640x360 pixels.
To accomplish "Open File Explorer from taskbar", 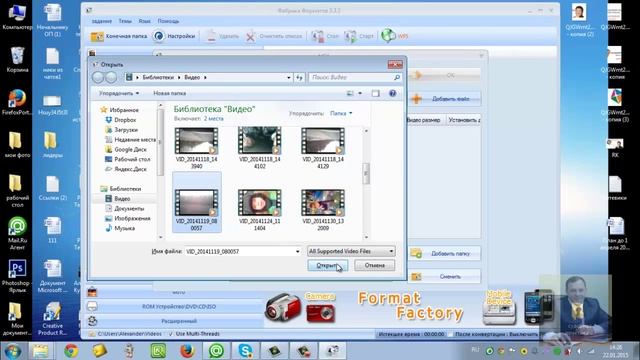I will [x=41, y=351].
